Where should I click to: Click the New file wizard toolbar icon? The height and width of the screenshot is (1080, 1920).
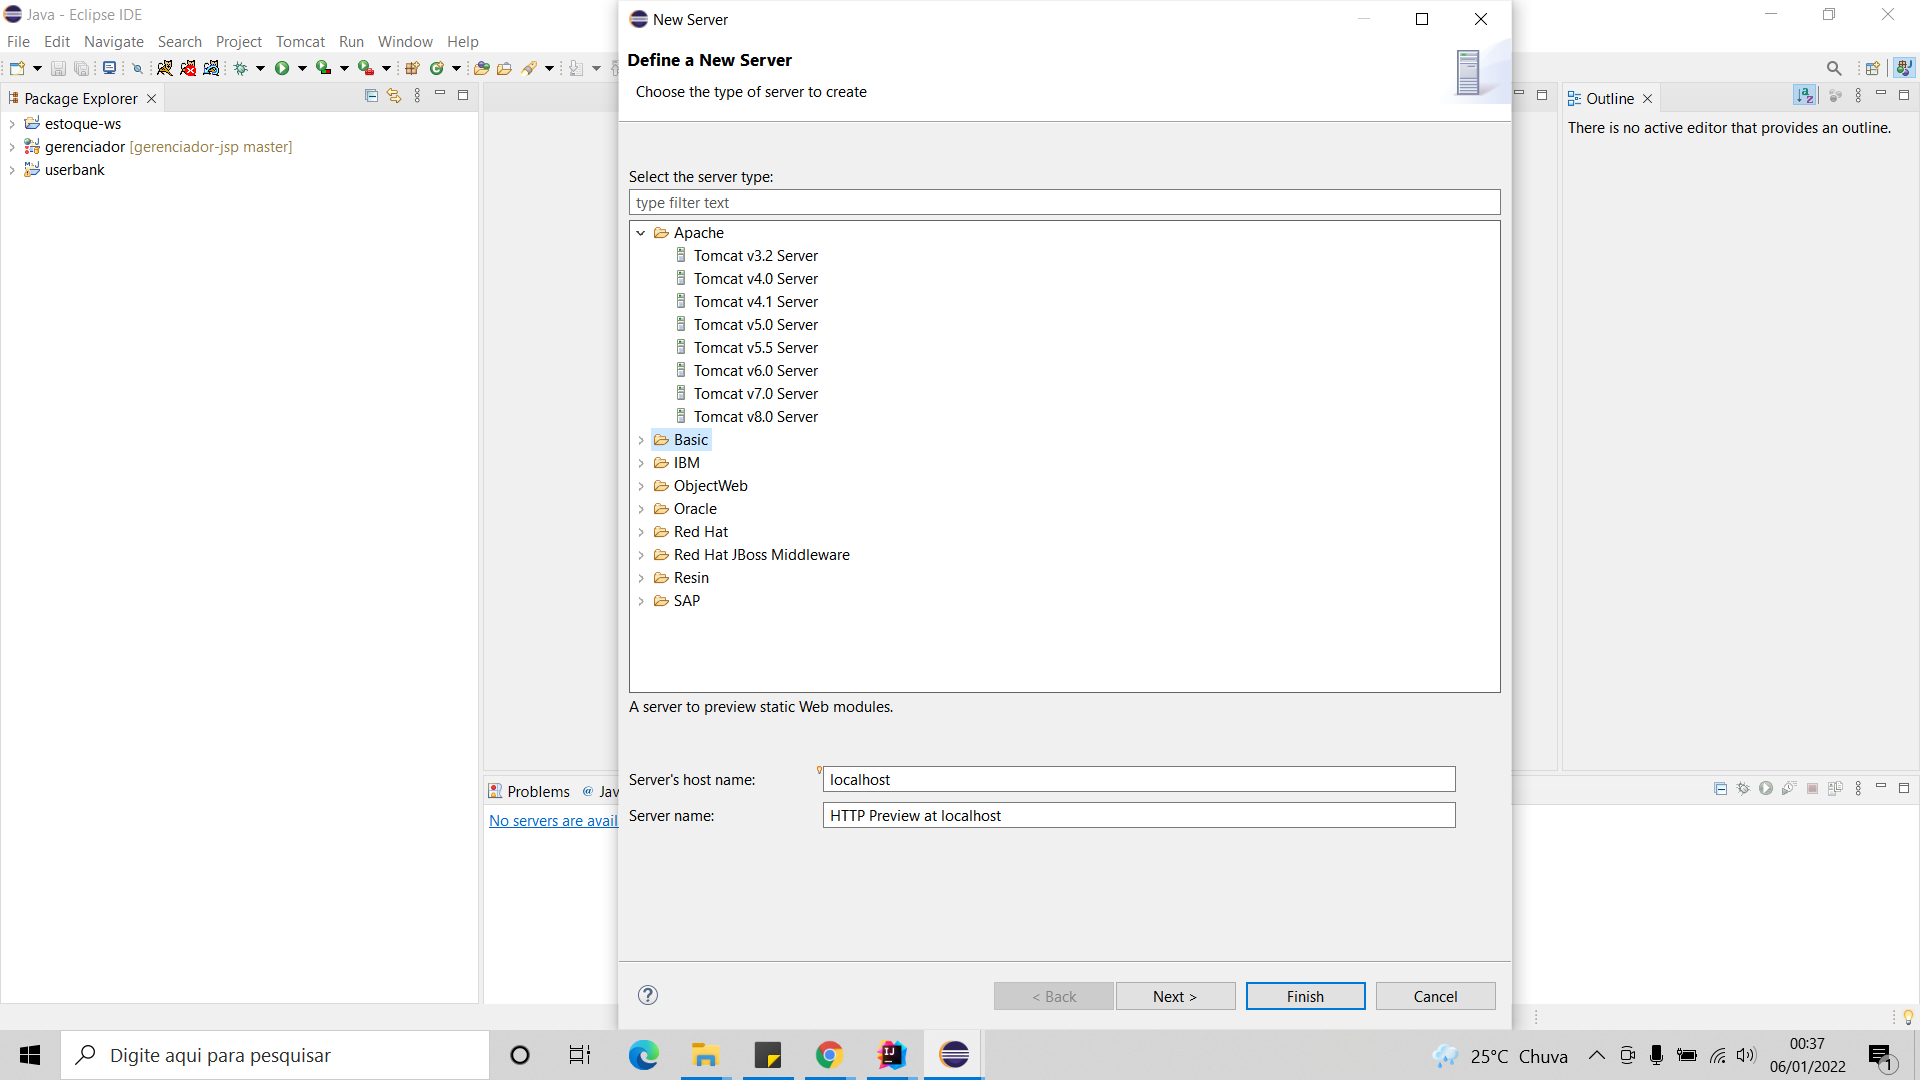(x=17, y=68)
